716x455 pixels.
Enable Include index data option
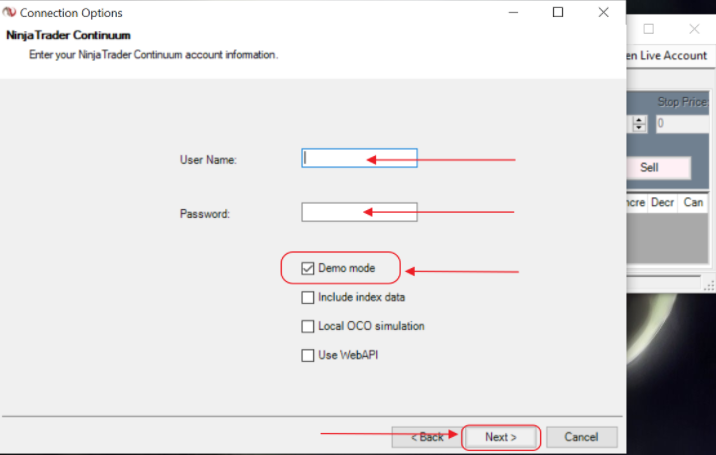[308, 297]
